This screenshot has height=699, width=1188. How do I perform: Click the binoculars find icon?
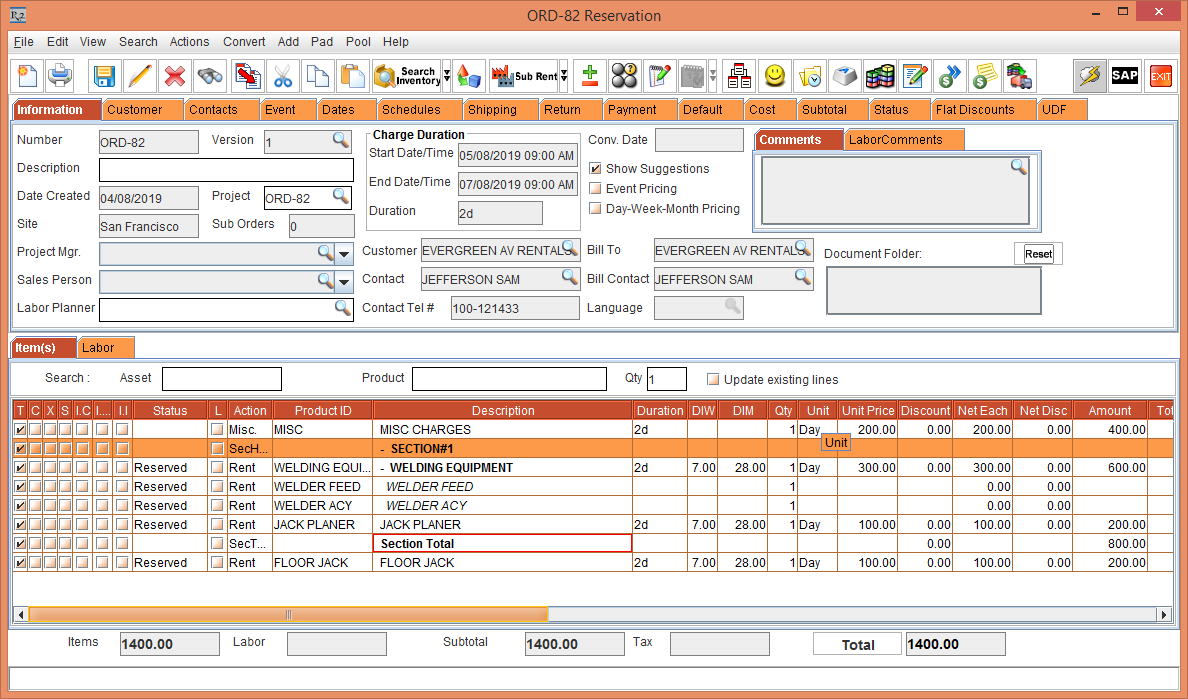point(209,76)
